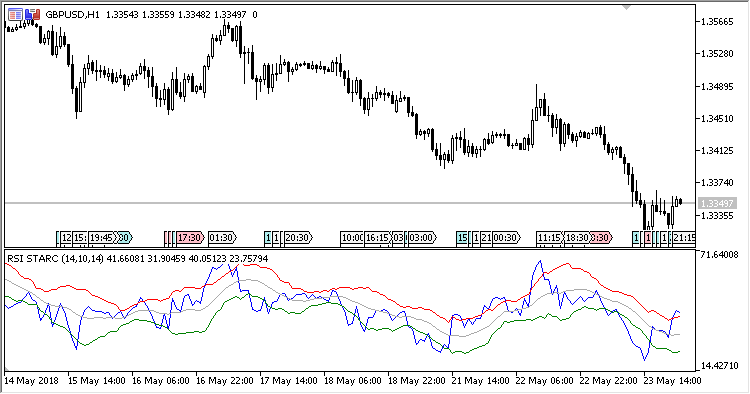Screen dimensions: 750x394
Task: Click the 1.35280 price scale value
Action: (x=717, y=54)
